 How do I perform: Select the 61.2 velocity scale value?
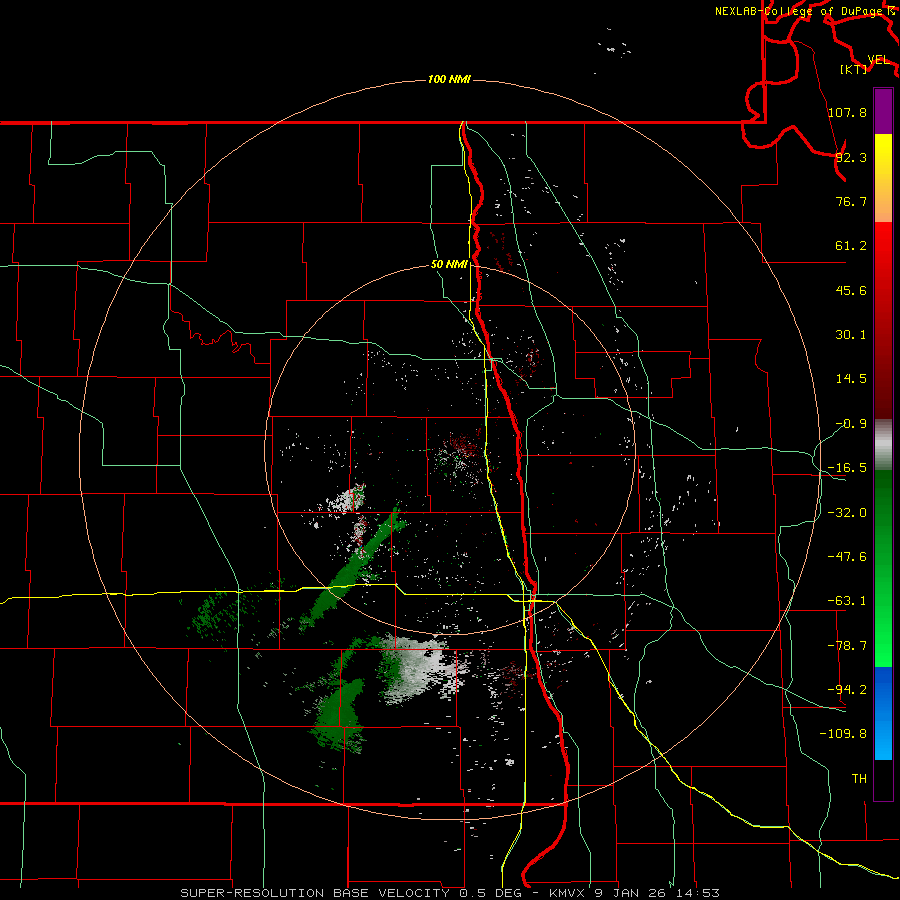click(x=851, y=246)
